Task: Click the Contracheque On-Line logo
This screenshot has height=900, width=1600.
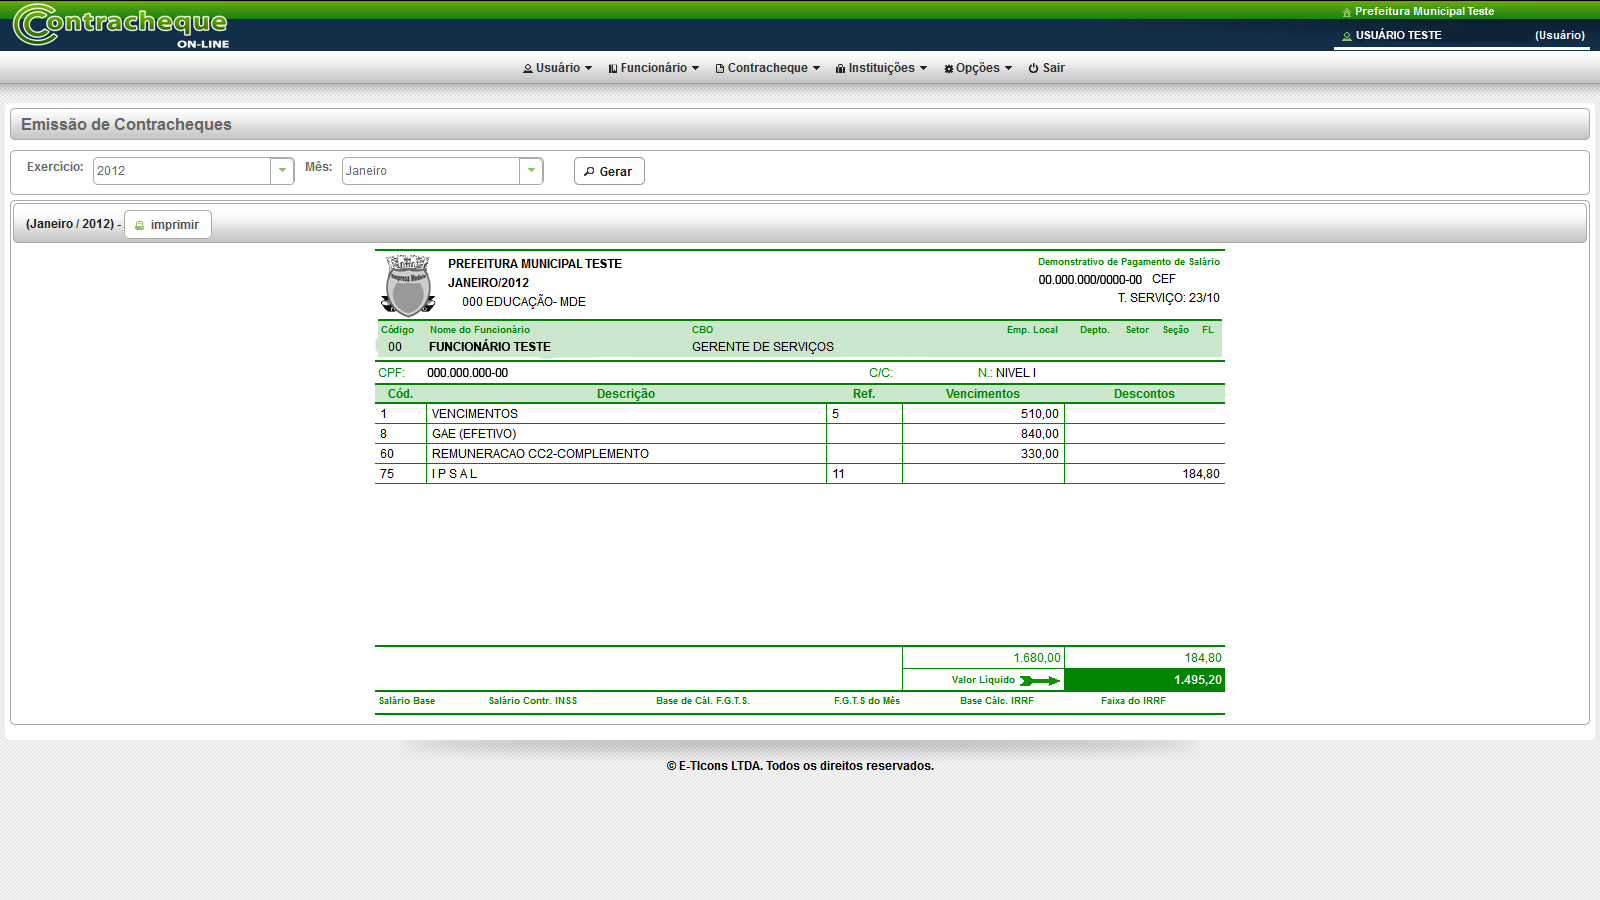Action: coord(120,25)
